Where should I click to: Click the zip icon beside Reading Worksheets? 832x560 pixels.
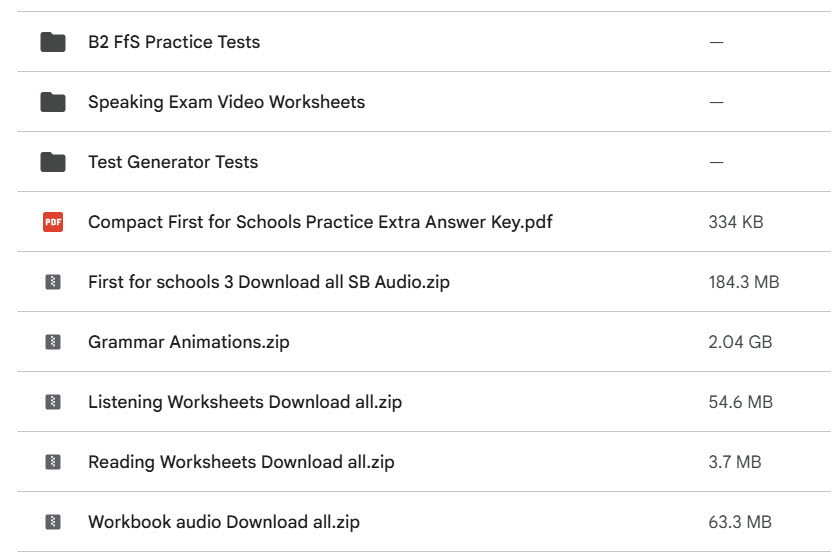[53, 462]
